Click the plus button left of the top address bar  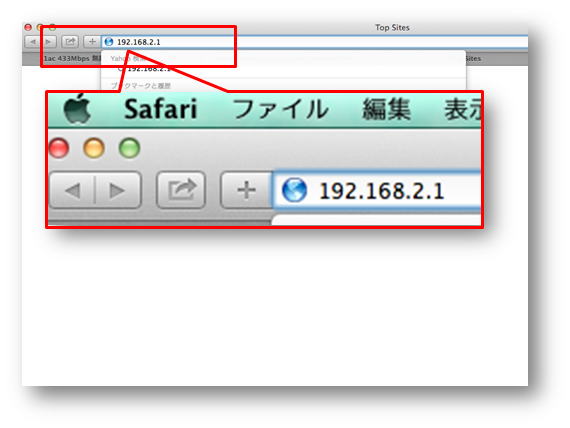point(92,42)
